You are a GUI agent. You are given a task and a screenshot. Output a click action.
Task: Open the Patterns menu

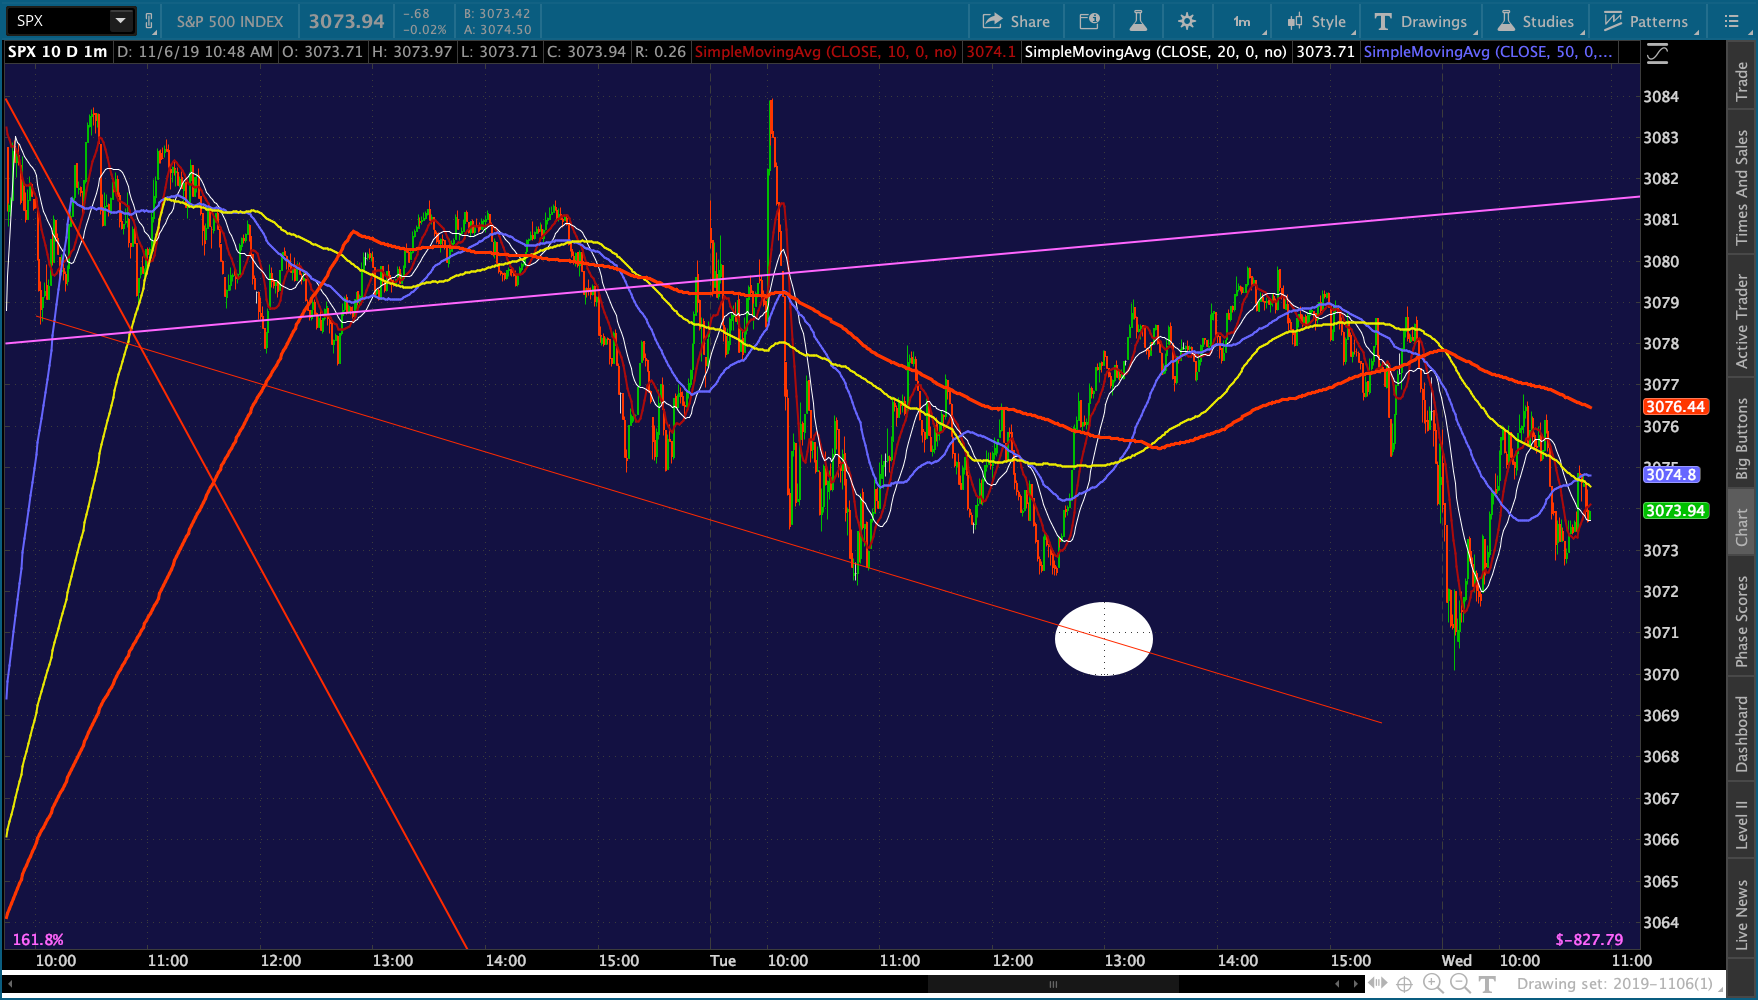[1646, 21]
